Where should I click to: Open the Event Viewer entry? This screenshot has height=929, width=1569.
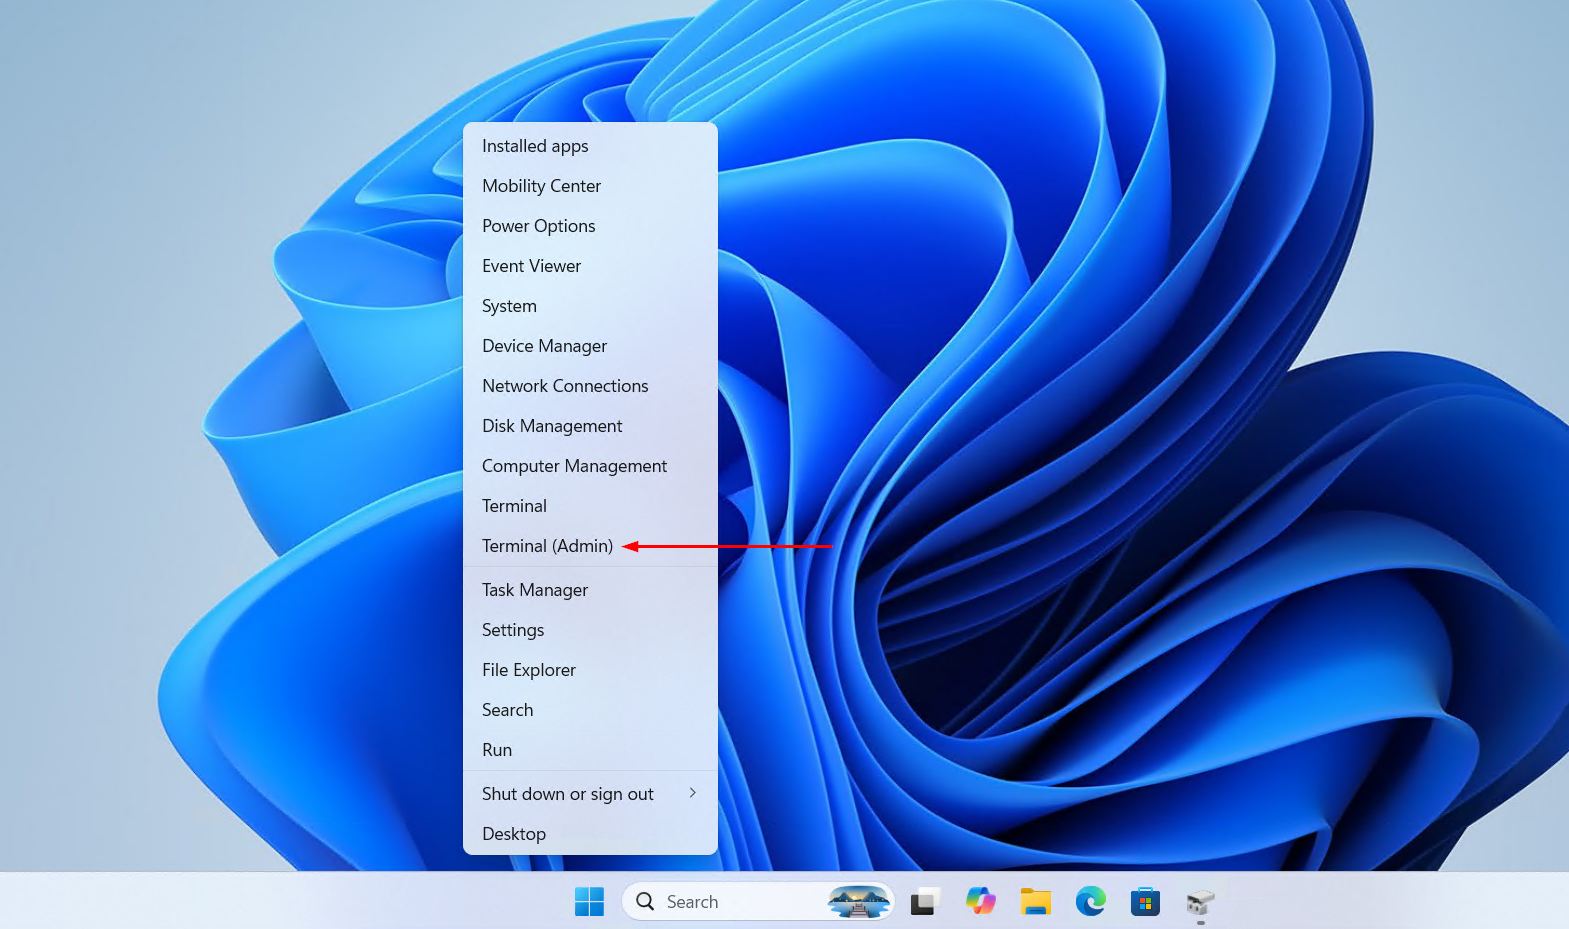590,266
